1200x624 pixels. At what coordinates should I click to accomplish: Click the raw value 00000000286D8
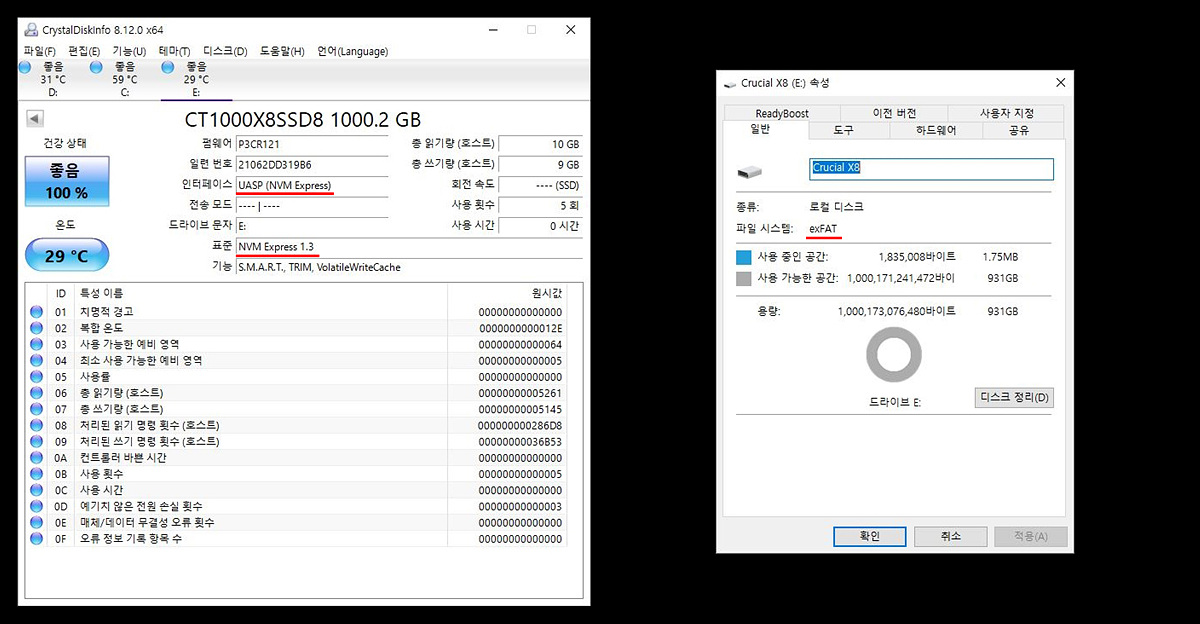520,425
